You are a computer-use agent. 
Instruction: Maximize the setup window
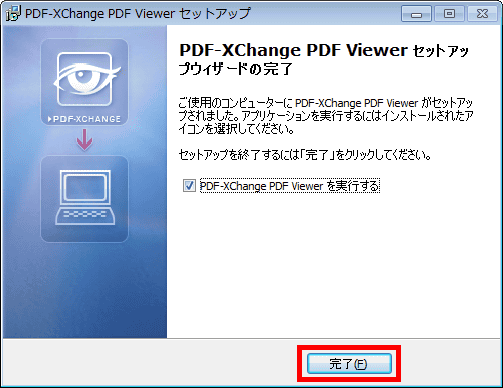(x=449, y=14)
